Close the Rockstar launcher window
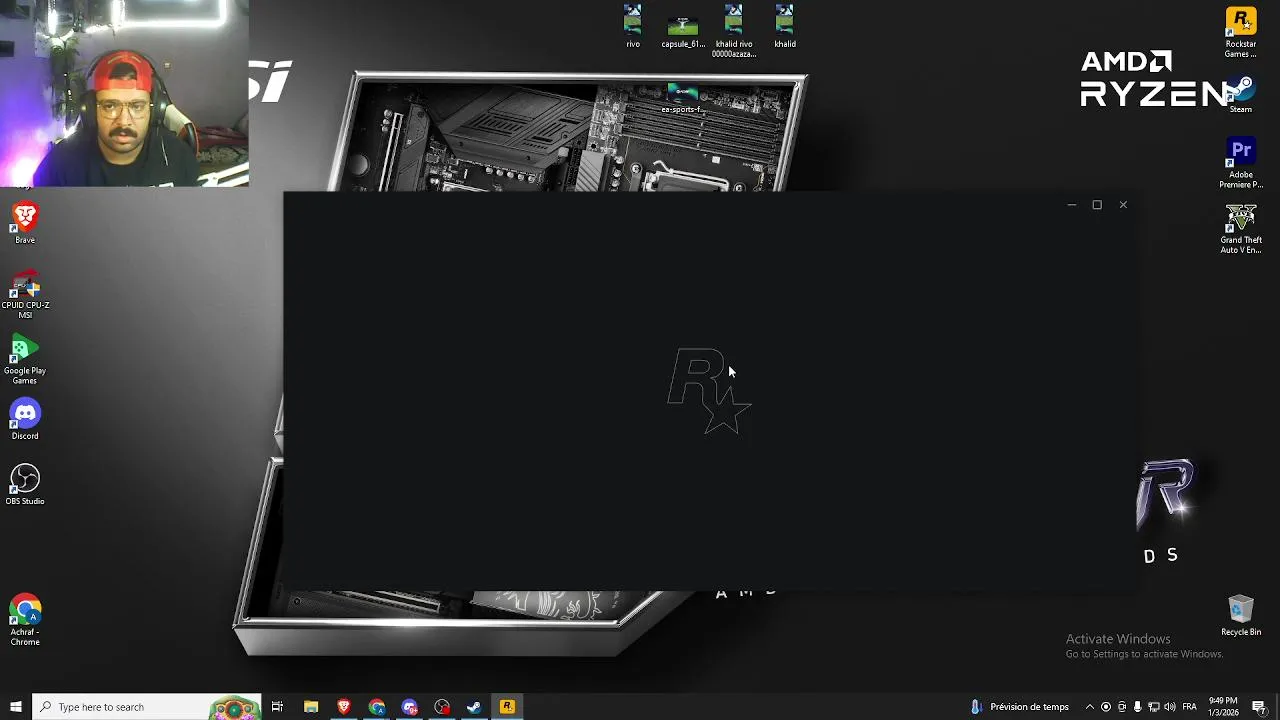1280x720 pixels. click(1123, 205)
